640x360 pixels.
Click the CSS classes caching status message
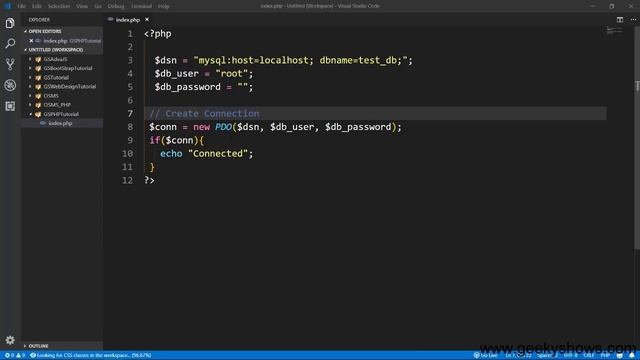pos(91,356)
